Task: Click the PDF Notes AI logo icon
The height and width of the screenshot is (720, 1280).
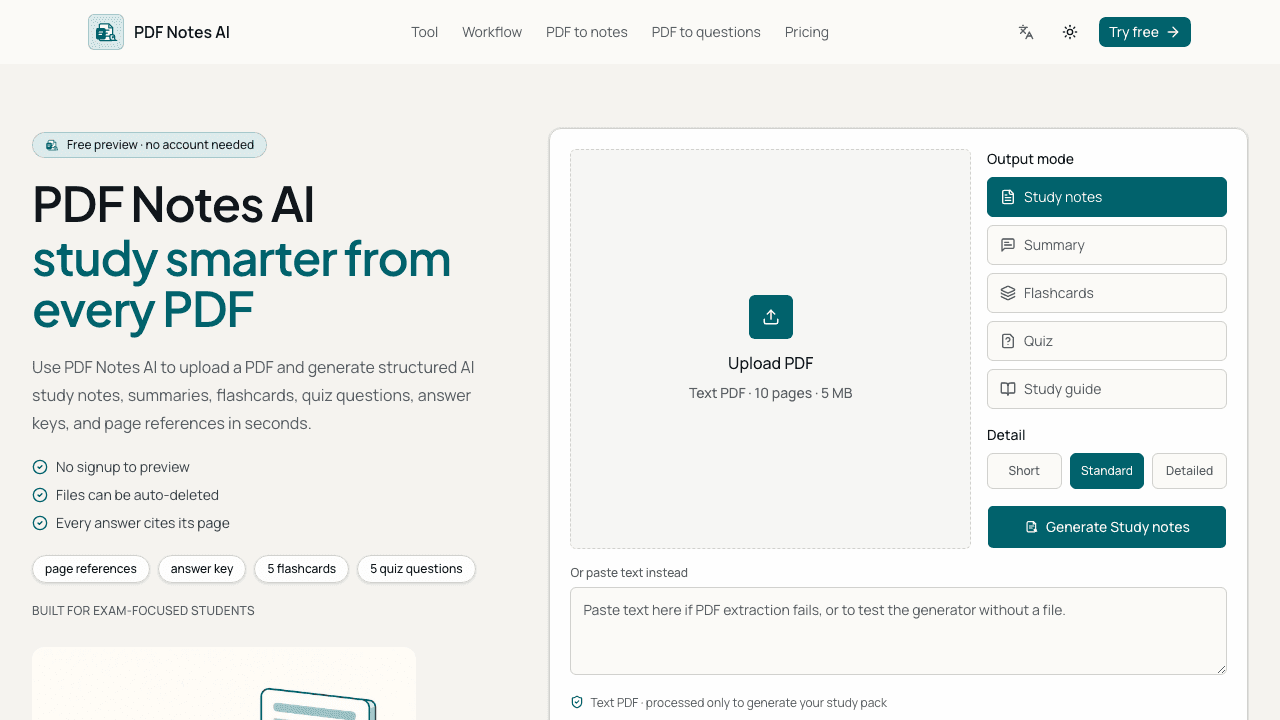Action: click(x=106, y=32)
